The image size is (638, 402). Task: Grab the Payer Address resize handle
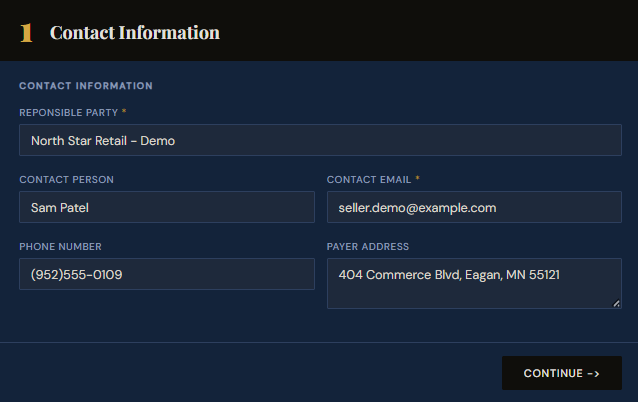coord(616,303)
